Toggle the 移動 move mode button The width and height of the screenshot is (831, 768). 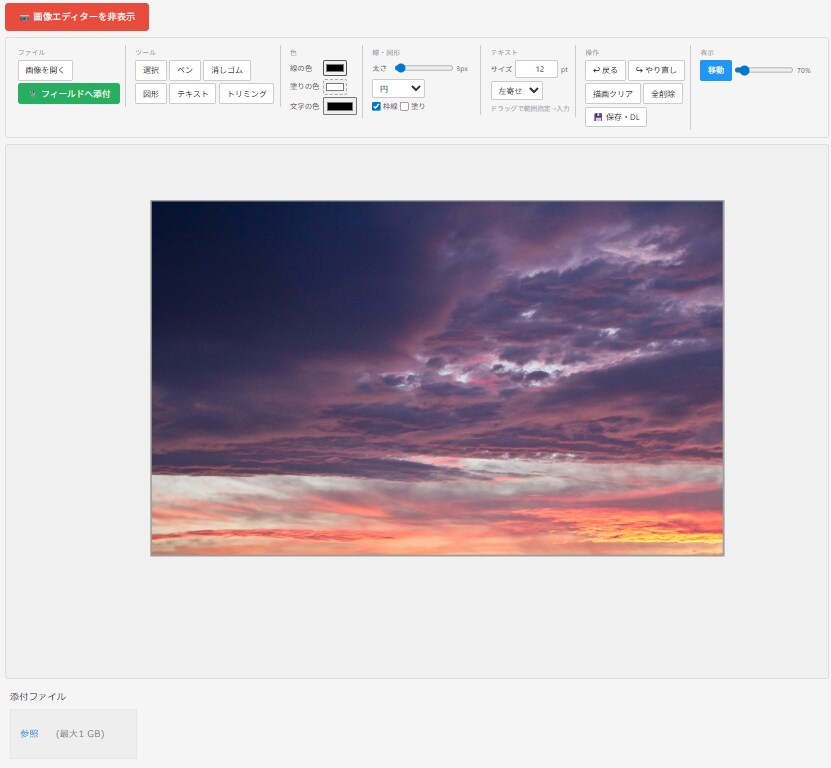coord(715,70)
